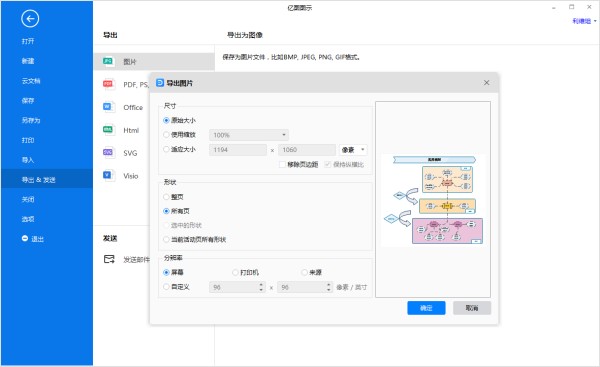Click the exit icon beside 退出
The width and height of the screenshot is (600, 367).
click(25, 238)
